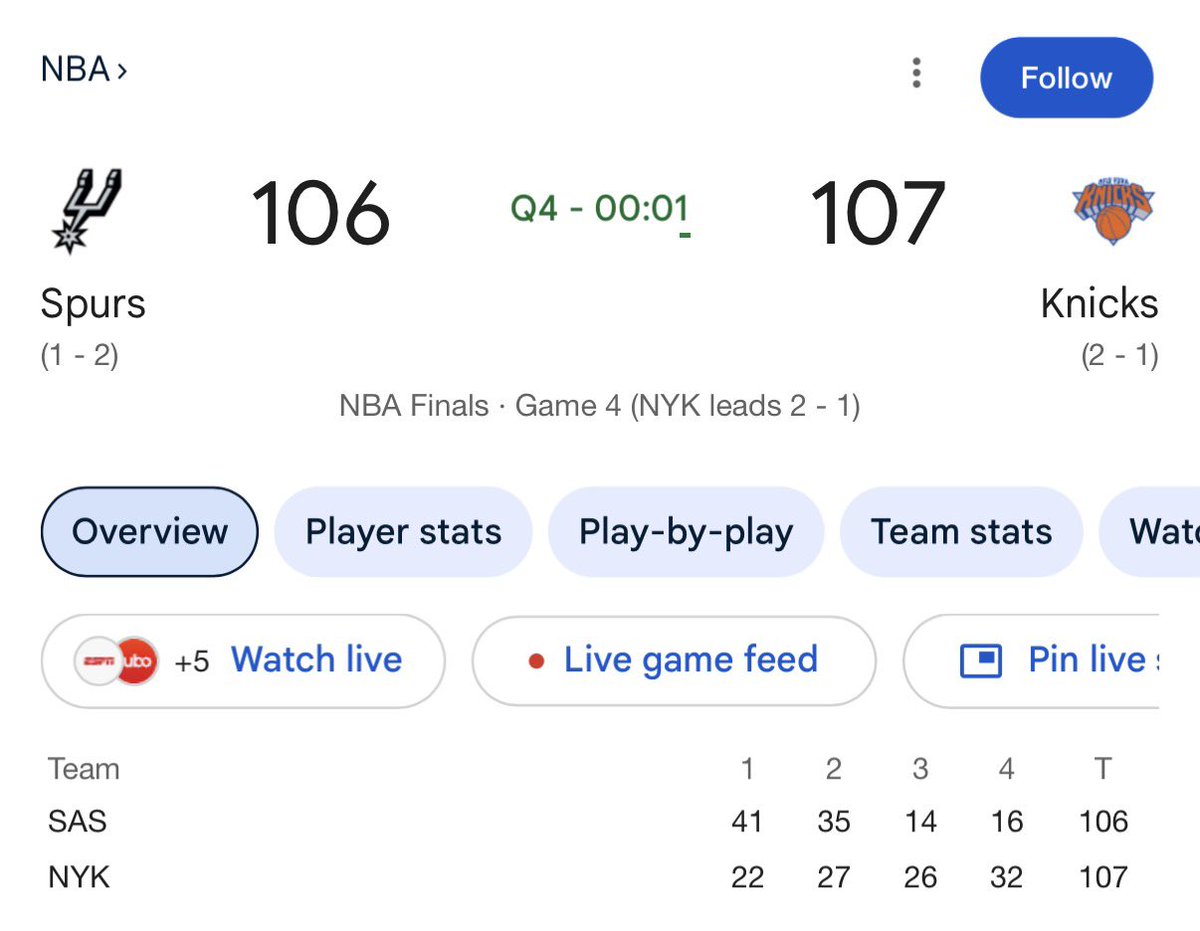Click the Watch live button
This screenshot has height=931, width=1200.
point(243,661)
